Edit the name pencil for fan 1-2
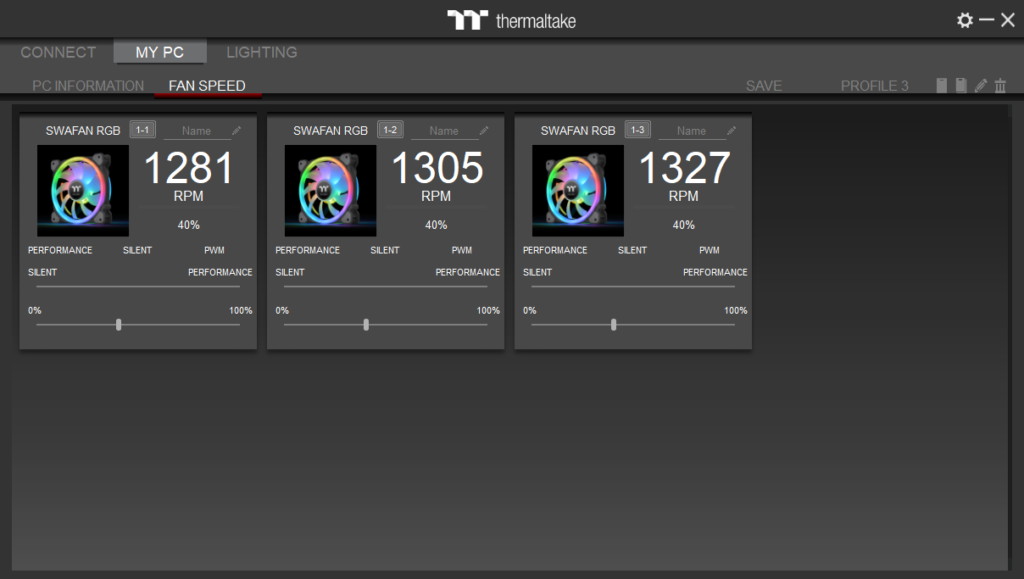Image resolution: width=1024 pixels, height=579 pixels. coord(484,131)
